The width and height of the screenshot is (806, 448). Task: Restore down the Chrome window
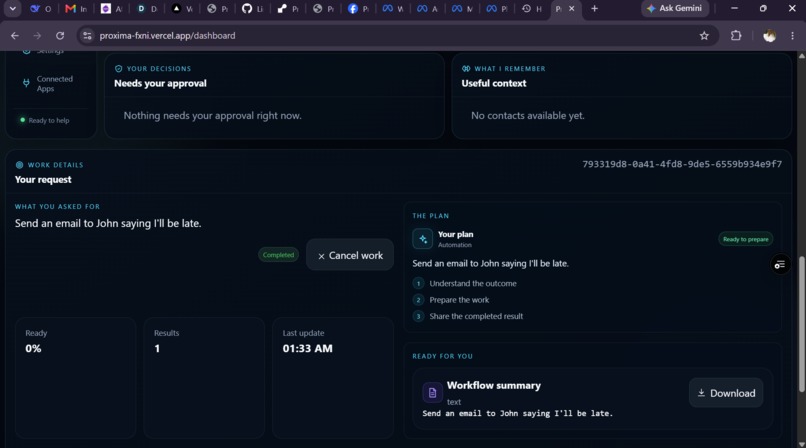[x=763, y=8]
